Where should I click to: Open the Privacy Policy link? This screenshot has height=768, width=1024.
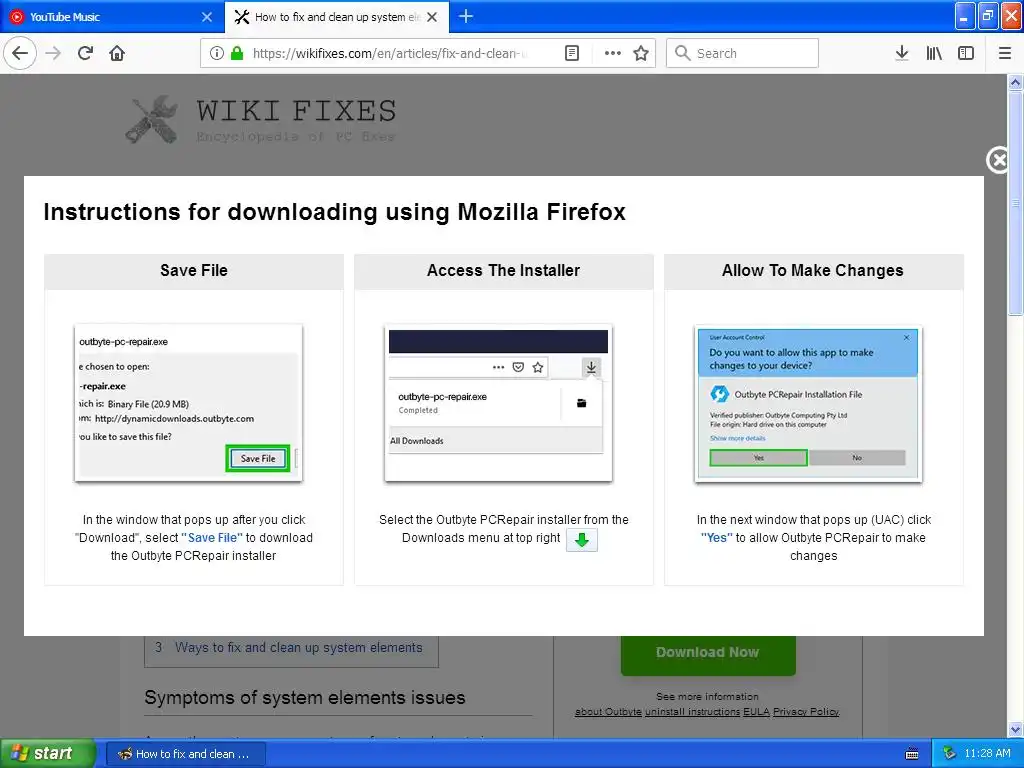806,712
